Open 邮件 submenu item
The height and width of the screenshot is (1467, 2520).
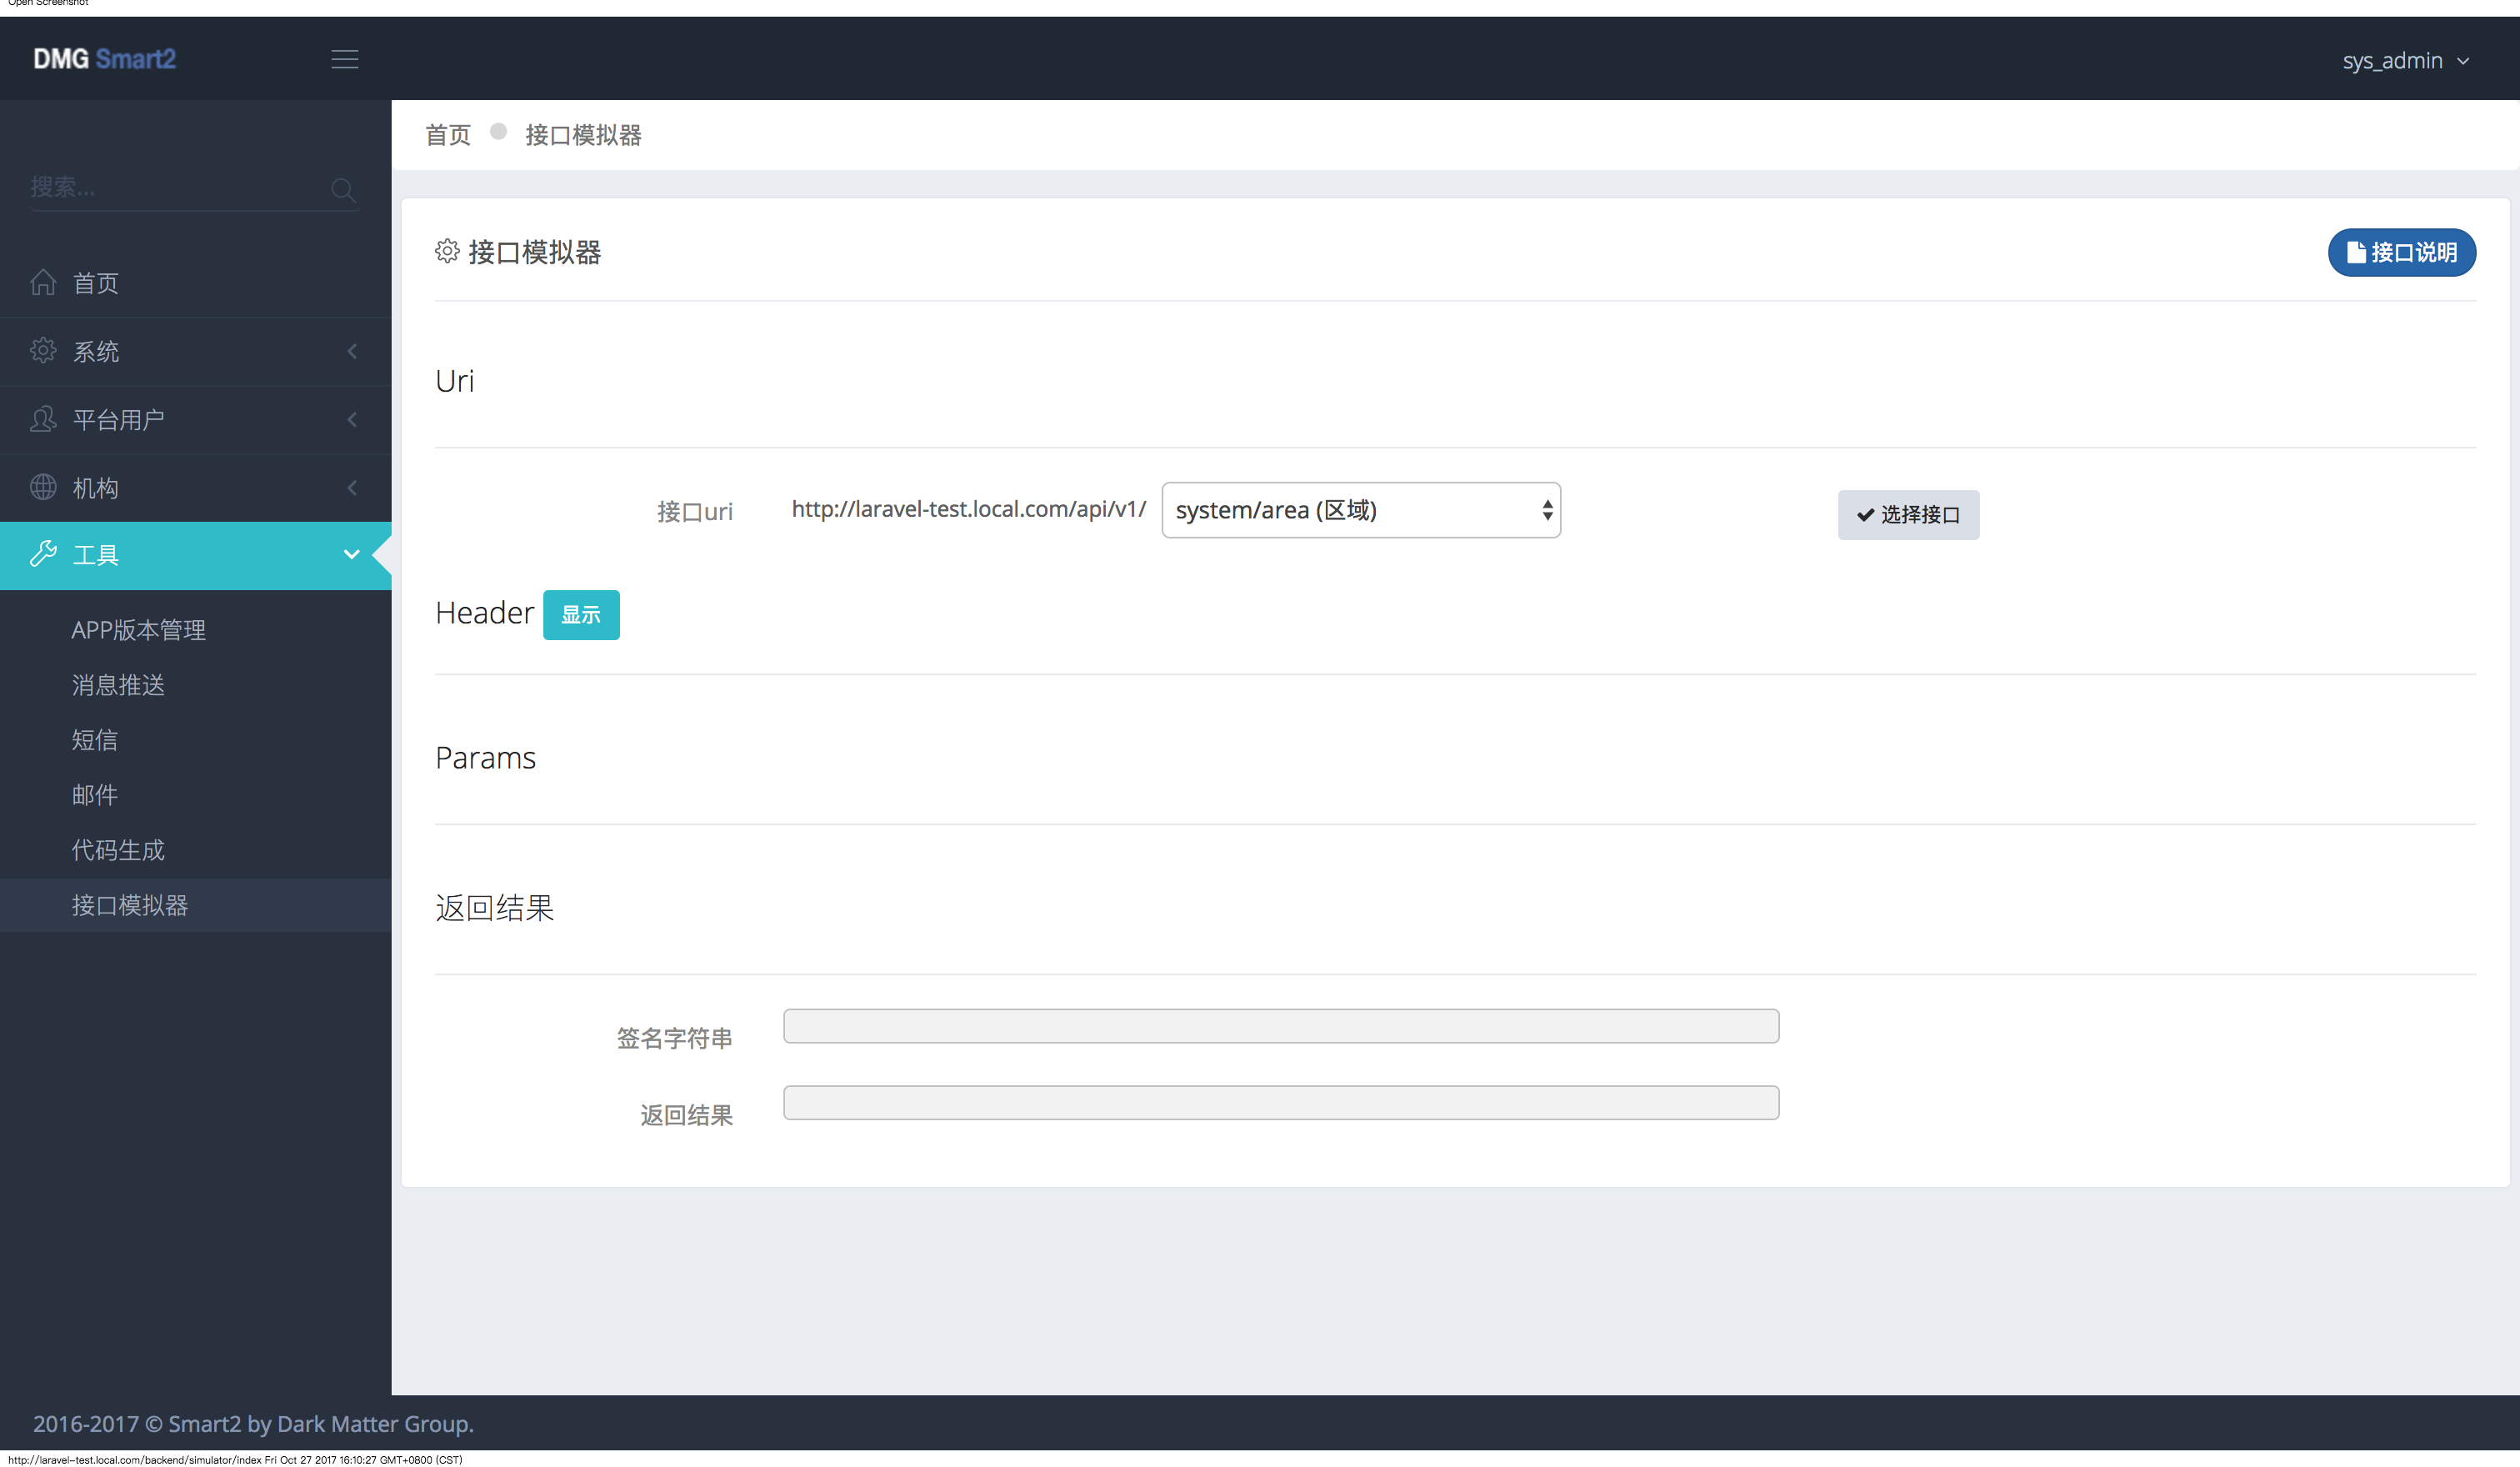(95, 795)
